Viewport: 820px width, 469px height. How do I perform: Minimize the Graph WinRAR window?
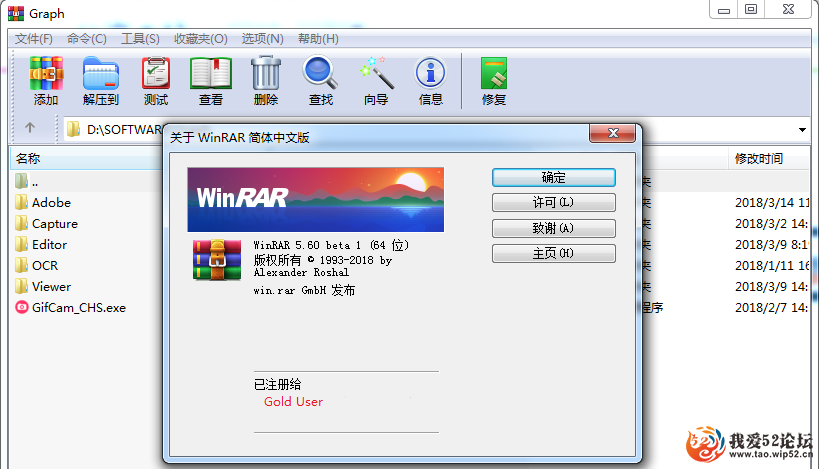pos(724,9)
